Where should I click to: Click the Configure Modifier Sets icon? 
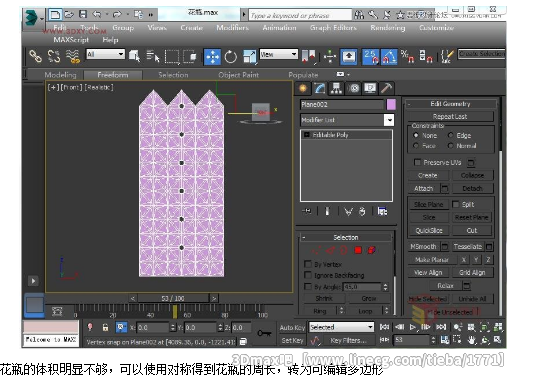point(382,211)
